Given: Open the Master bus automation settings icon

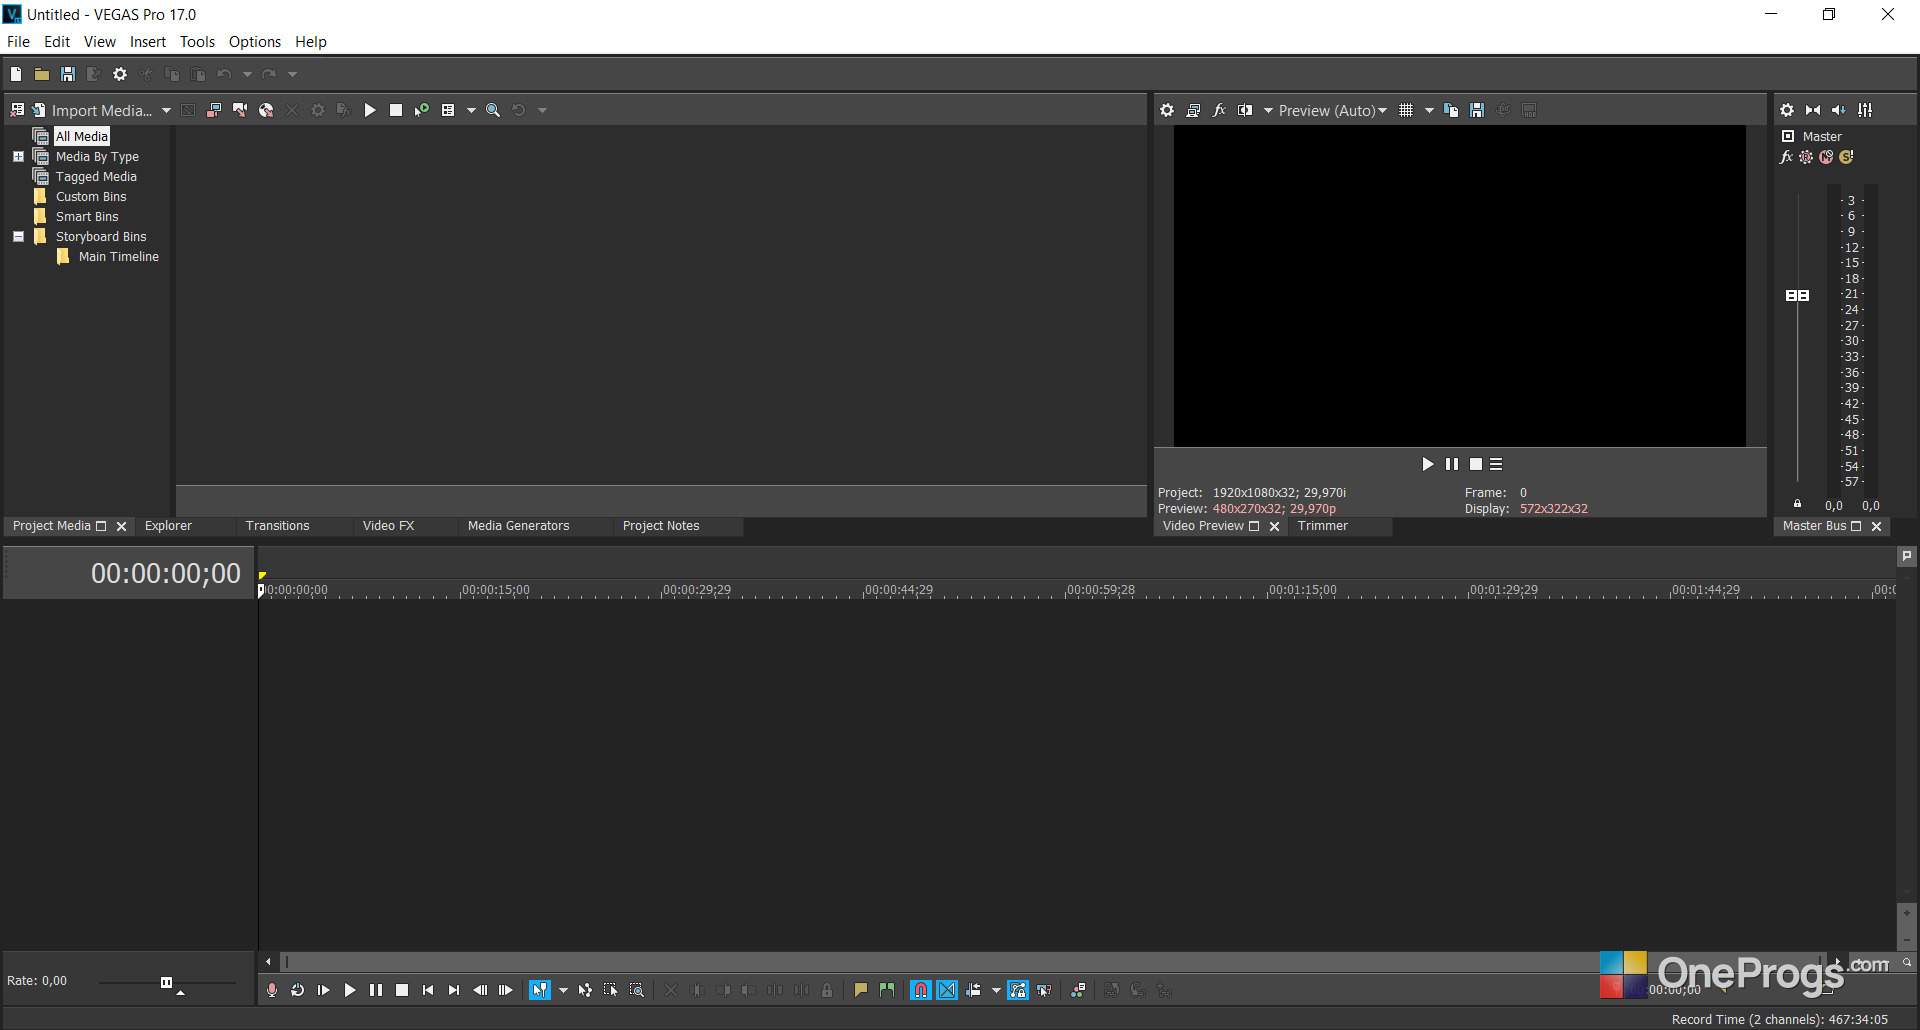Looking at the screenshot, I should pos(1806,157).
